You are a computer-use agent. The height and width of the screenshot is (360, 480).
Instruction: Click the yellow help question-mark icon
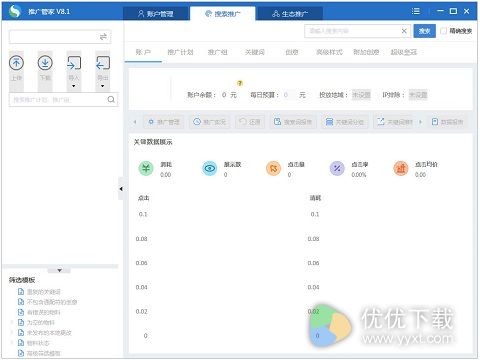coord(240,83)
